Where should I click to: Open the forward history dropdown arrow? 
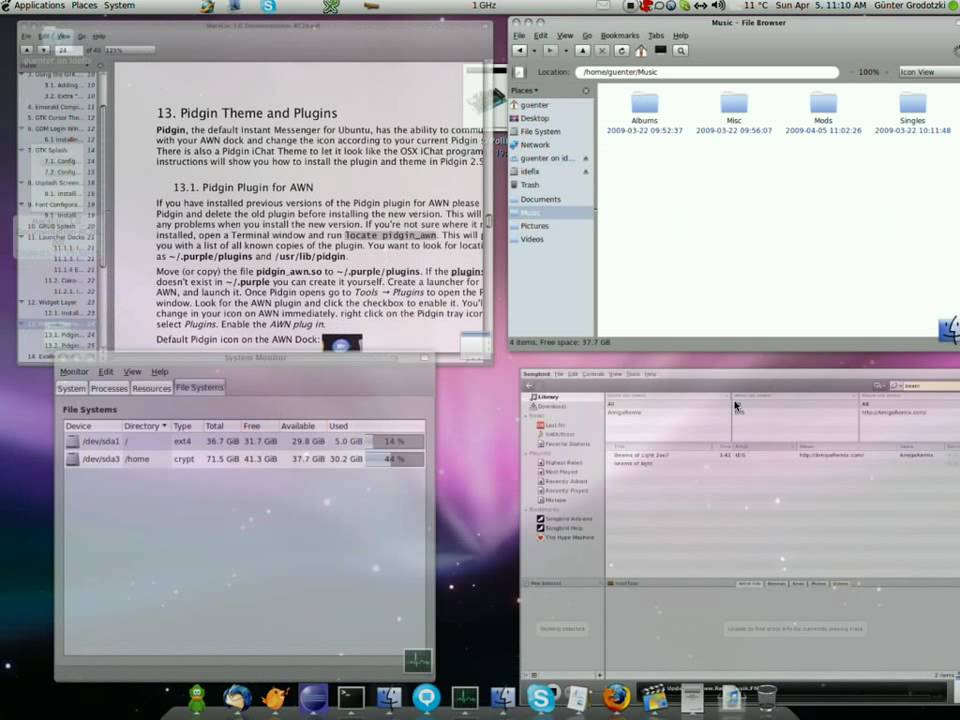pos(565,51)
